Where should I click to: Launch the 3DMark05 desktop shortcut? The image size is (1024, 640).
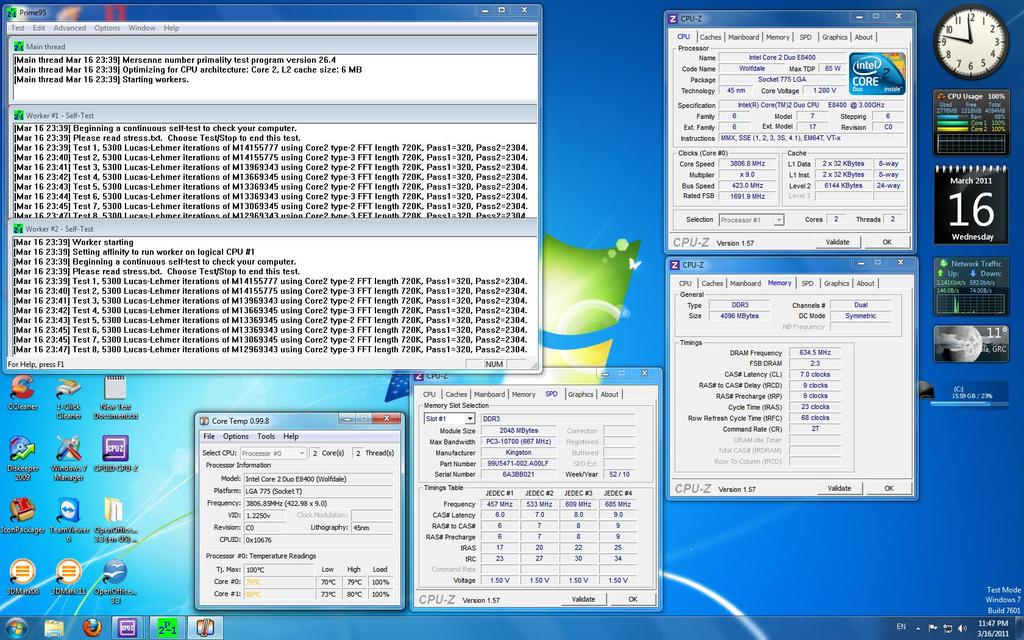pyautogui.click(x=23, y=577)
